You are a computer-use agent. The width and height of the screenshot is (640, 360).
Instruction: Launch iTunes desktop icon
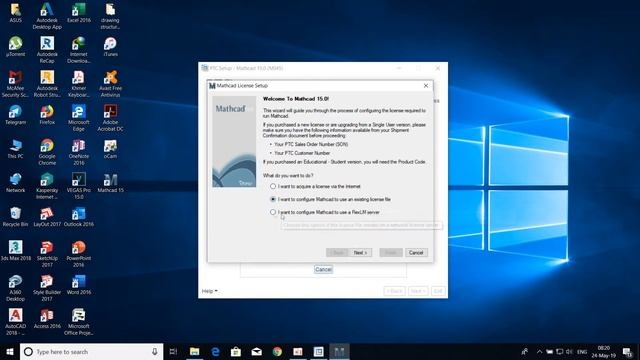(x=110, y=47)
